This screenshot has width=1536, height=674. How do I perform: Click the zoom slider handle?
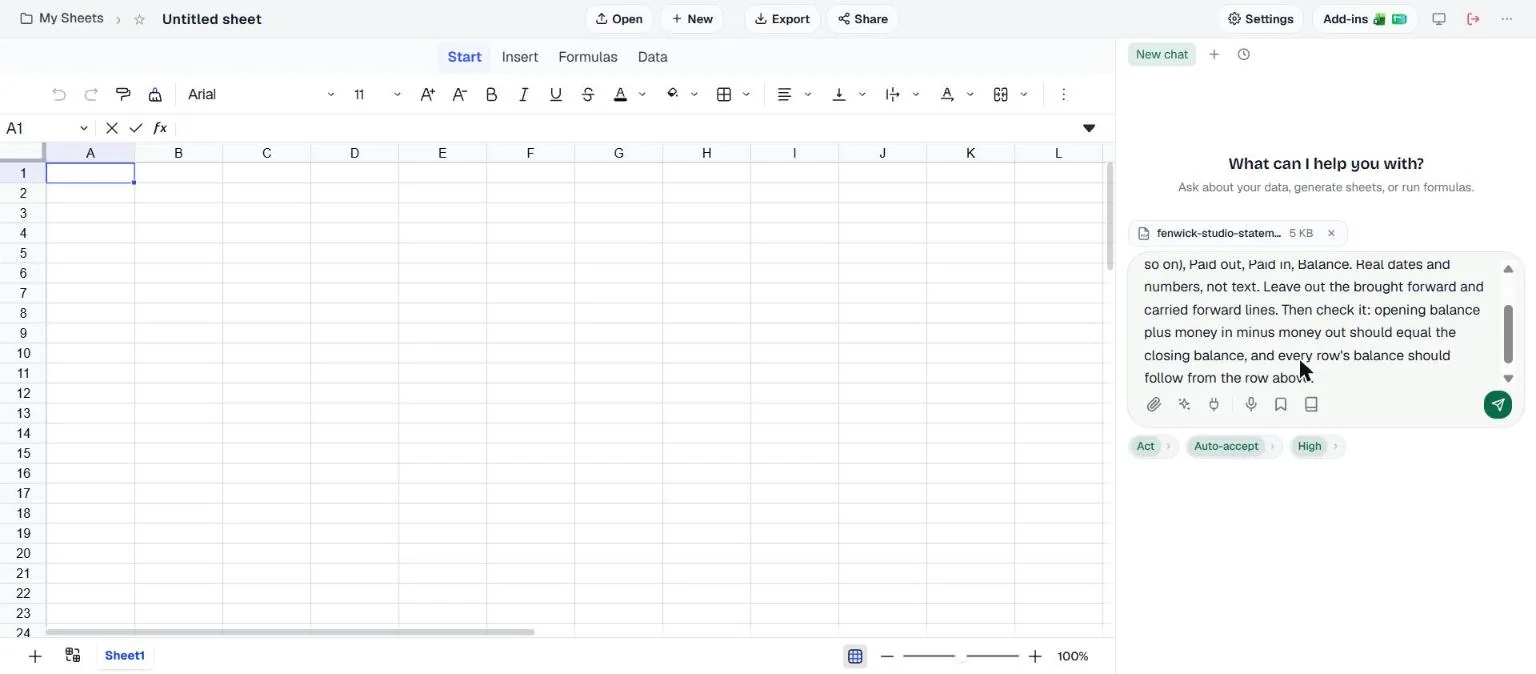(961, 657)
